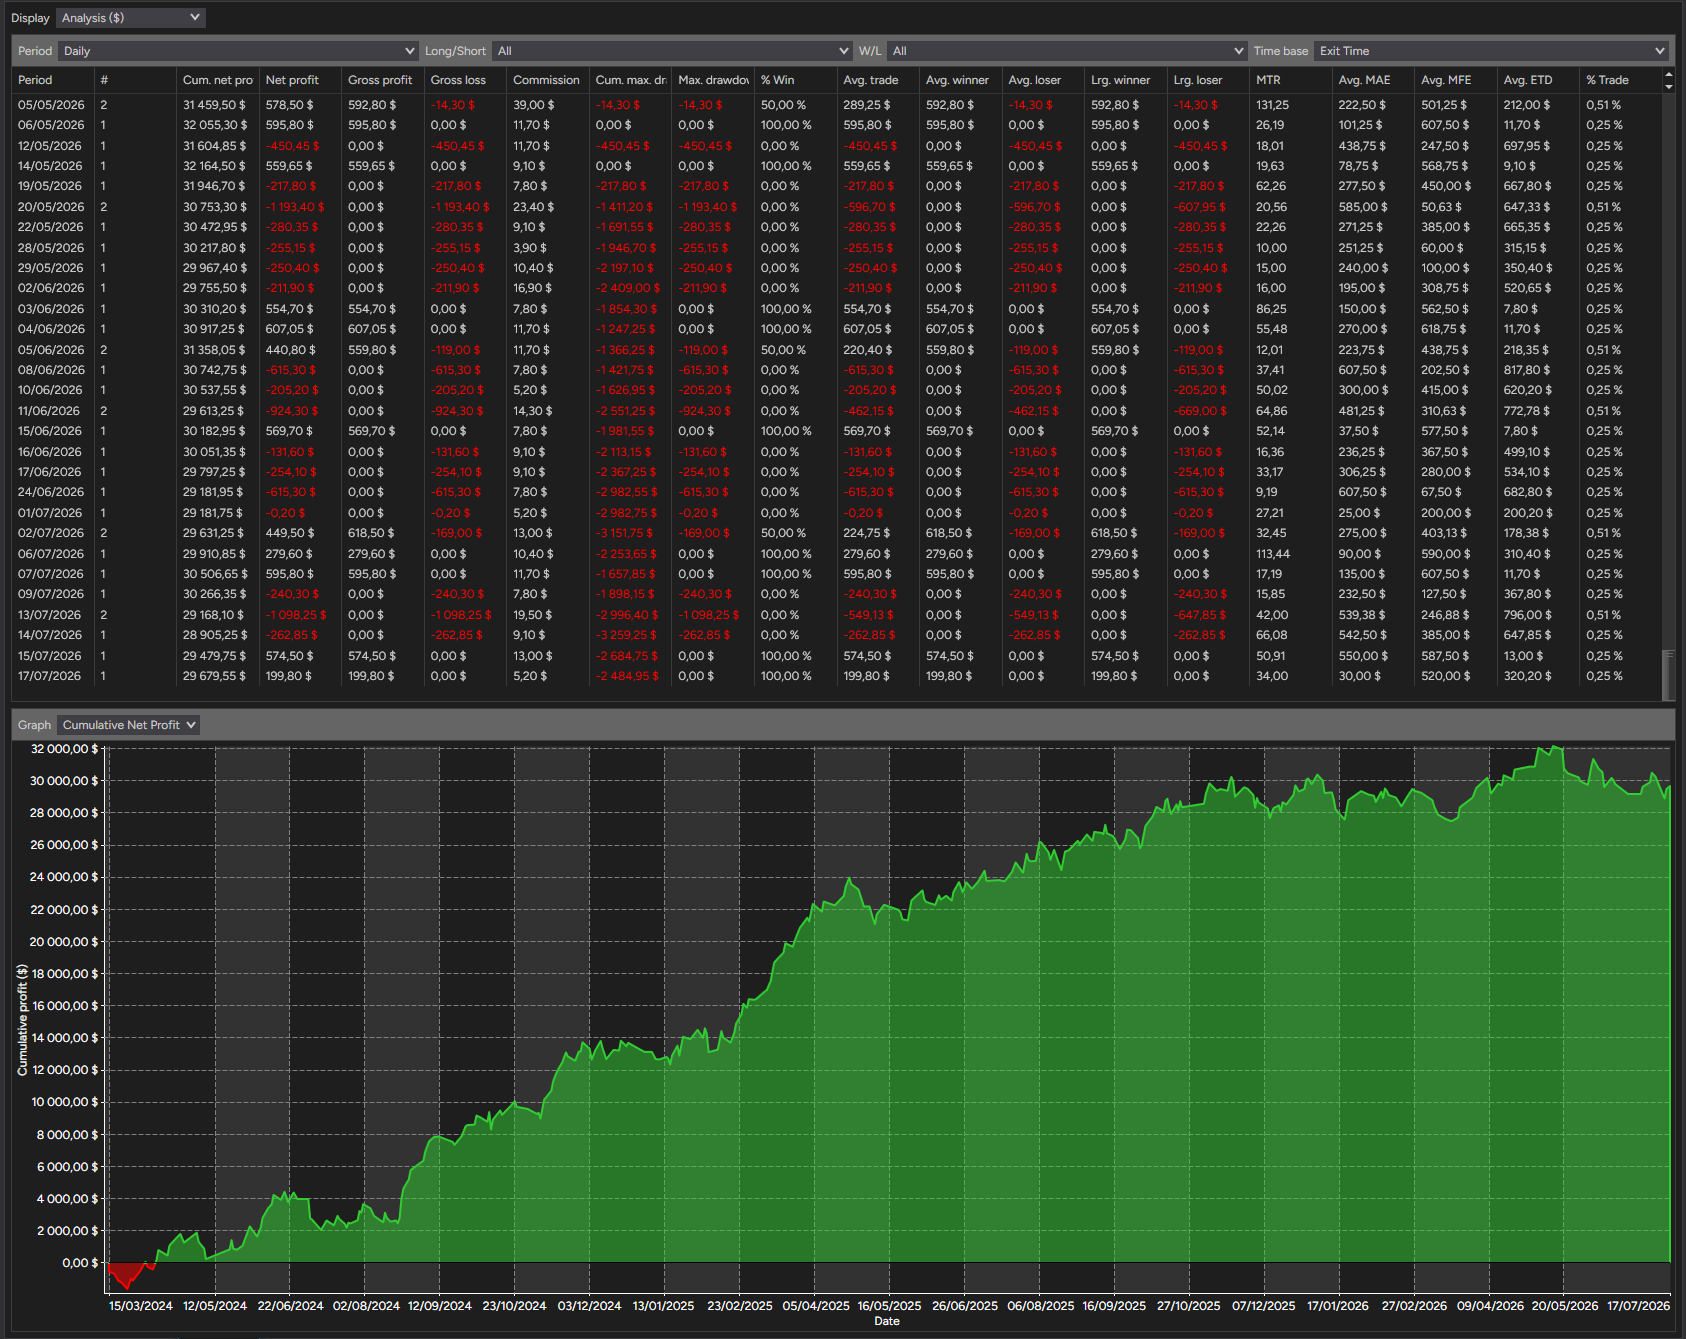Screen dimensions: 1686x1339
Task: Select the 05/05/2026 period row
Action: (x=836, y=105)
